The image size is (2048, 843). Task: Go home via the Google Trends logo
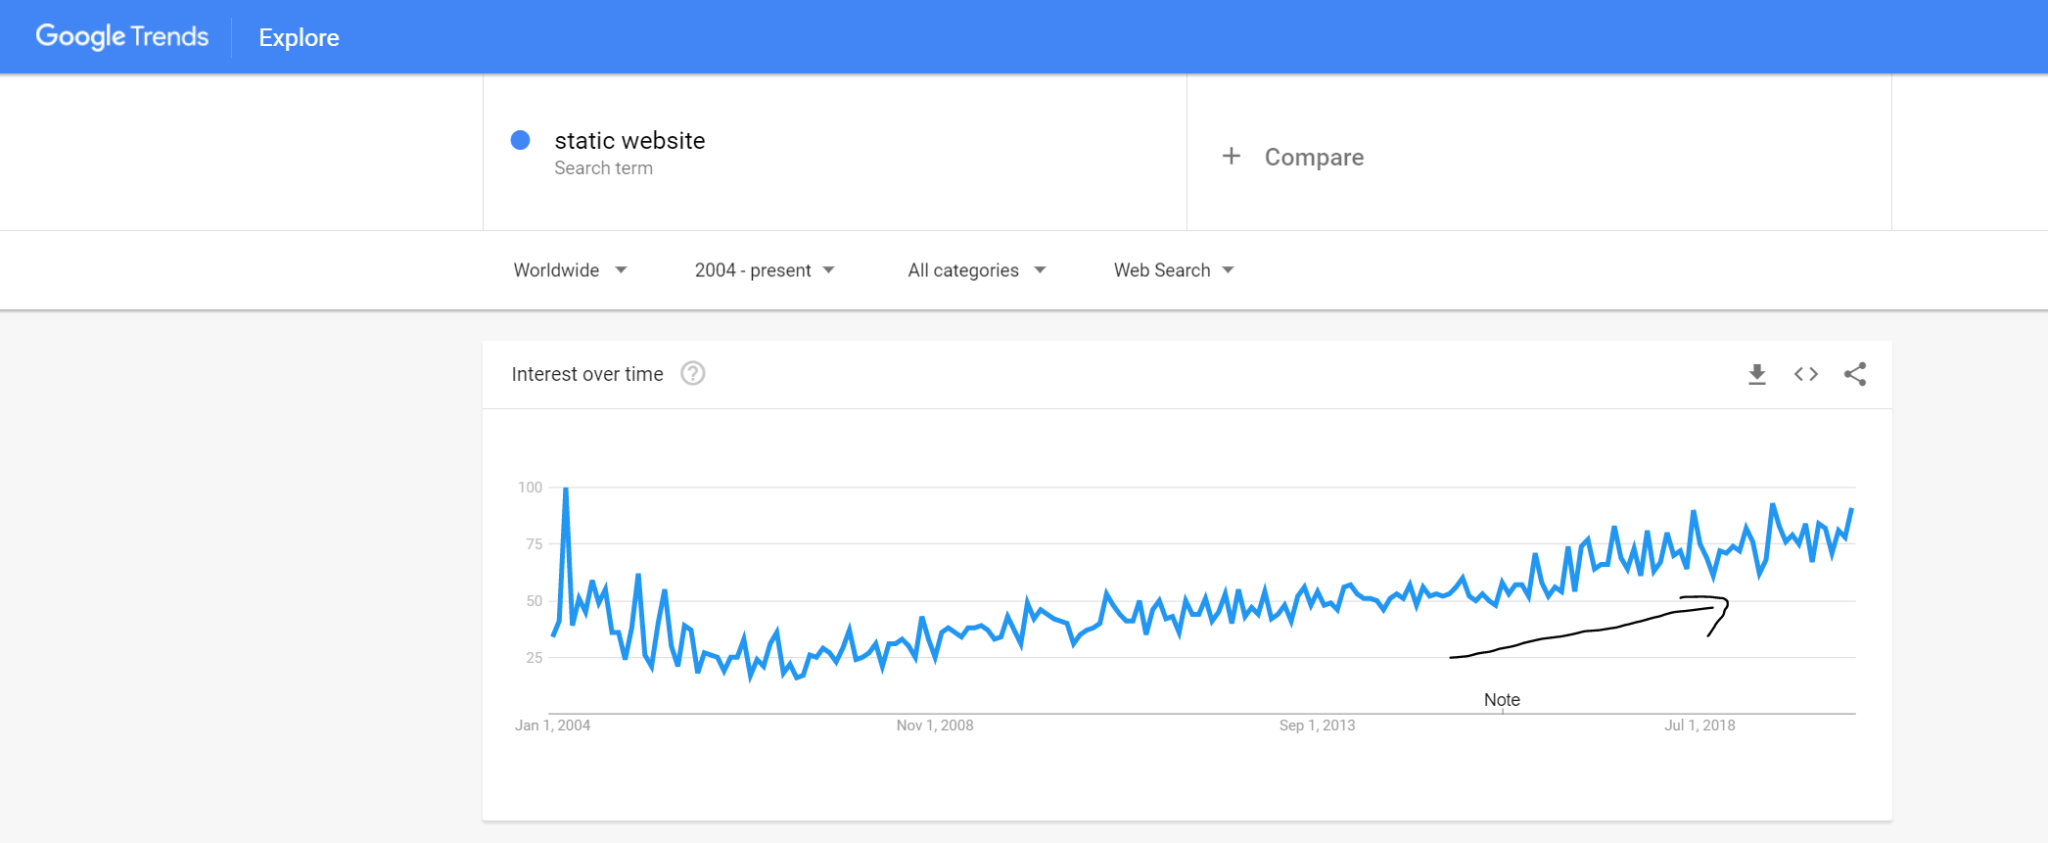(x=122, y=36)
